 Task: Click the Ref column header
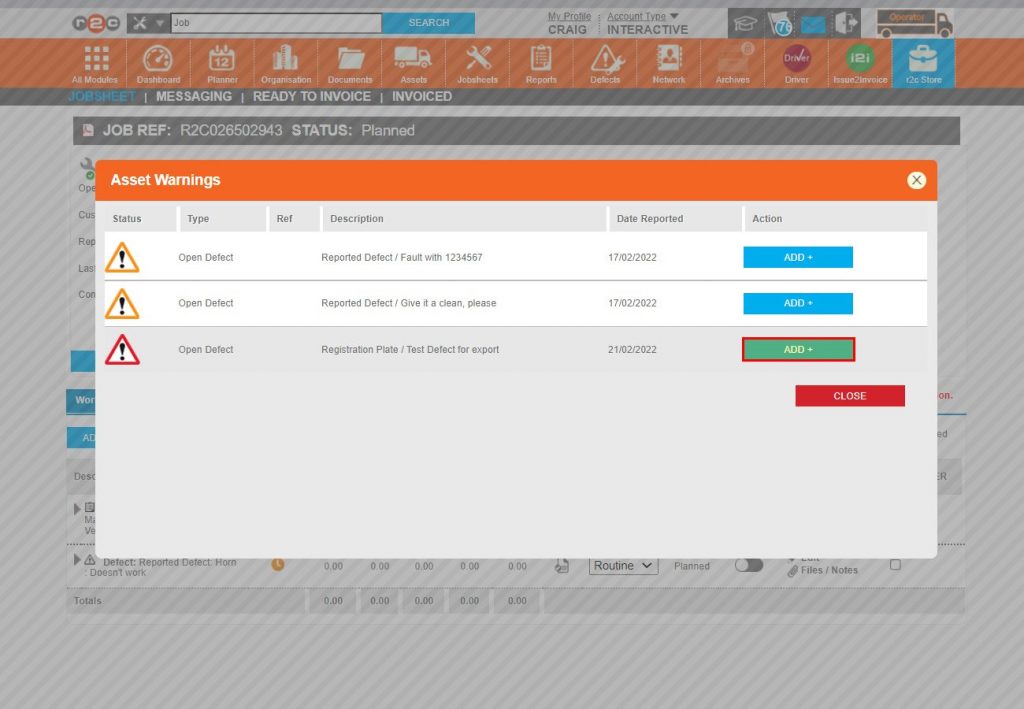[295, 219]
